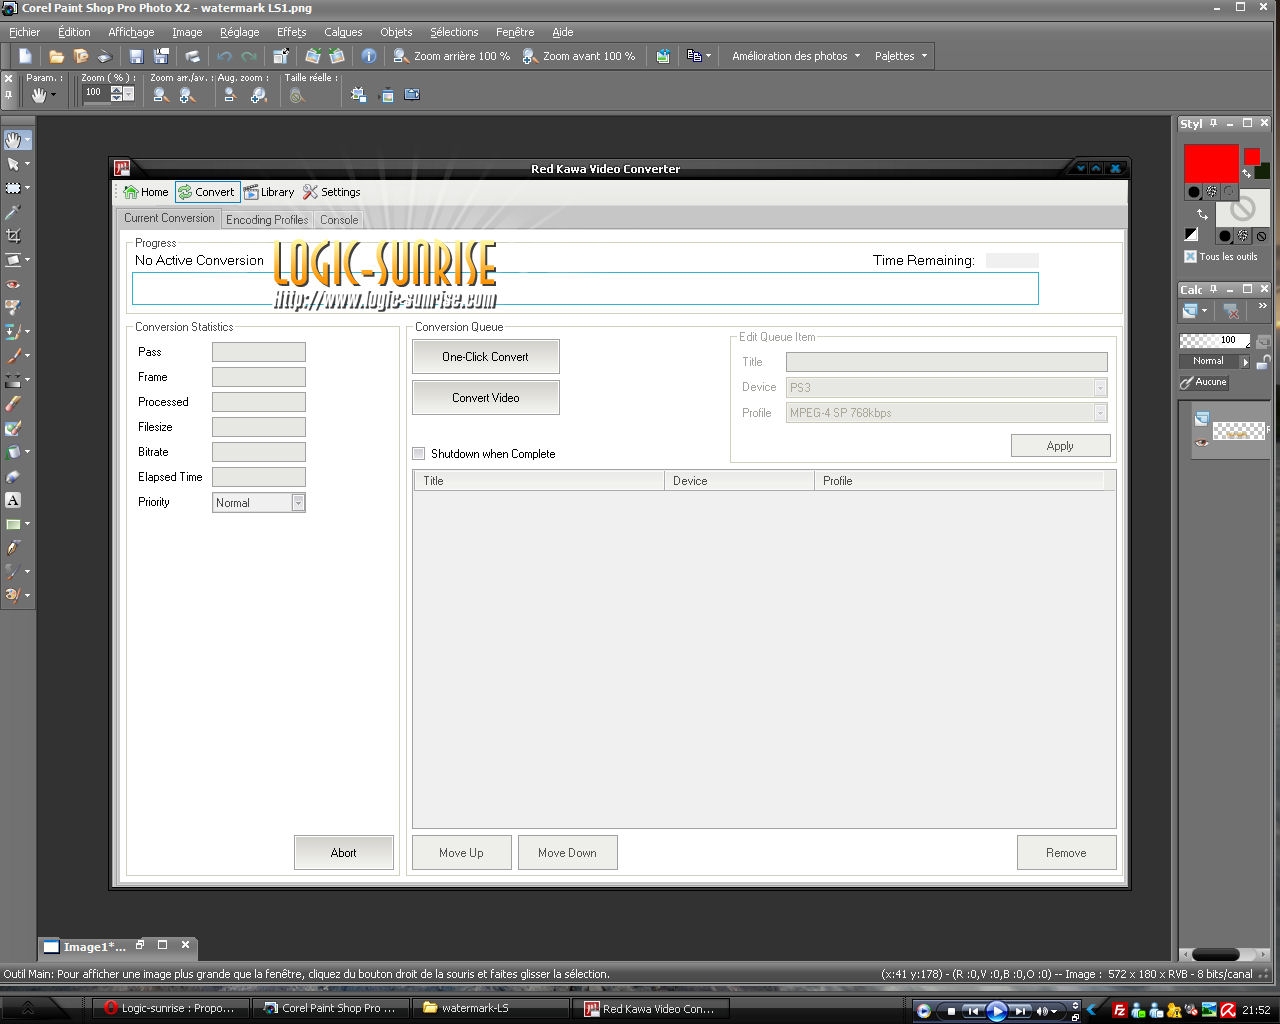This screenshot has height=1024, width=1280.
Task: Pick the Dropper eyedropper tool
Action: [x=13, y=212]
